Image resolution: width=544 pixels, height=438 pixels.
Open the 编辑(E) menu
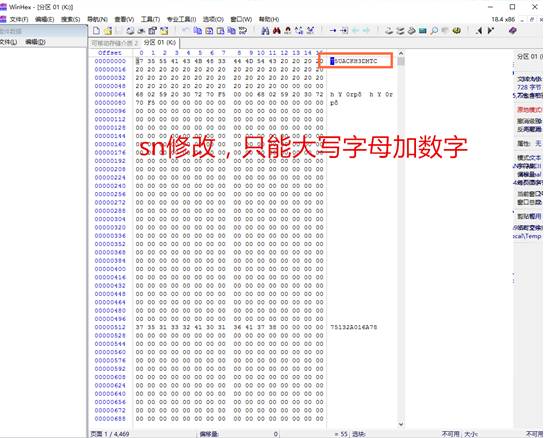coord(44,19)
